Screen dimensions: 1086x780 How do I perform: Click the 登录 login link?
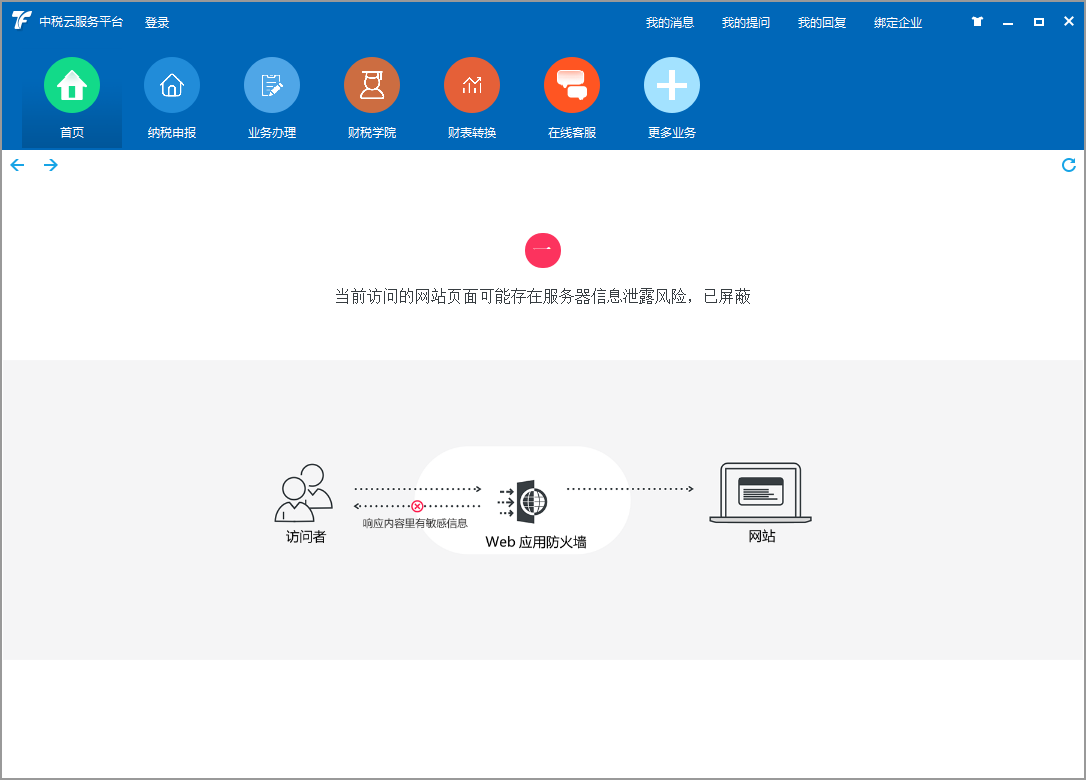(x=157, y=23)
